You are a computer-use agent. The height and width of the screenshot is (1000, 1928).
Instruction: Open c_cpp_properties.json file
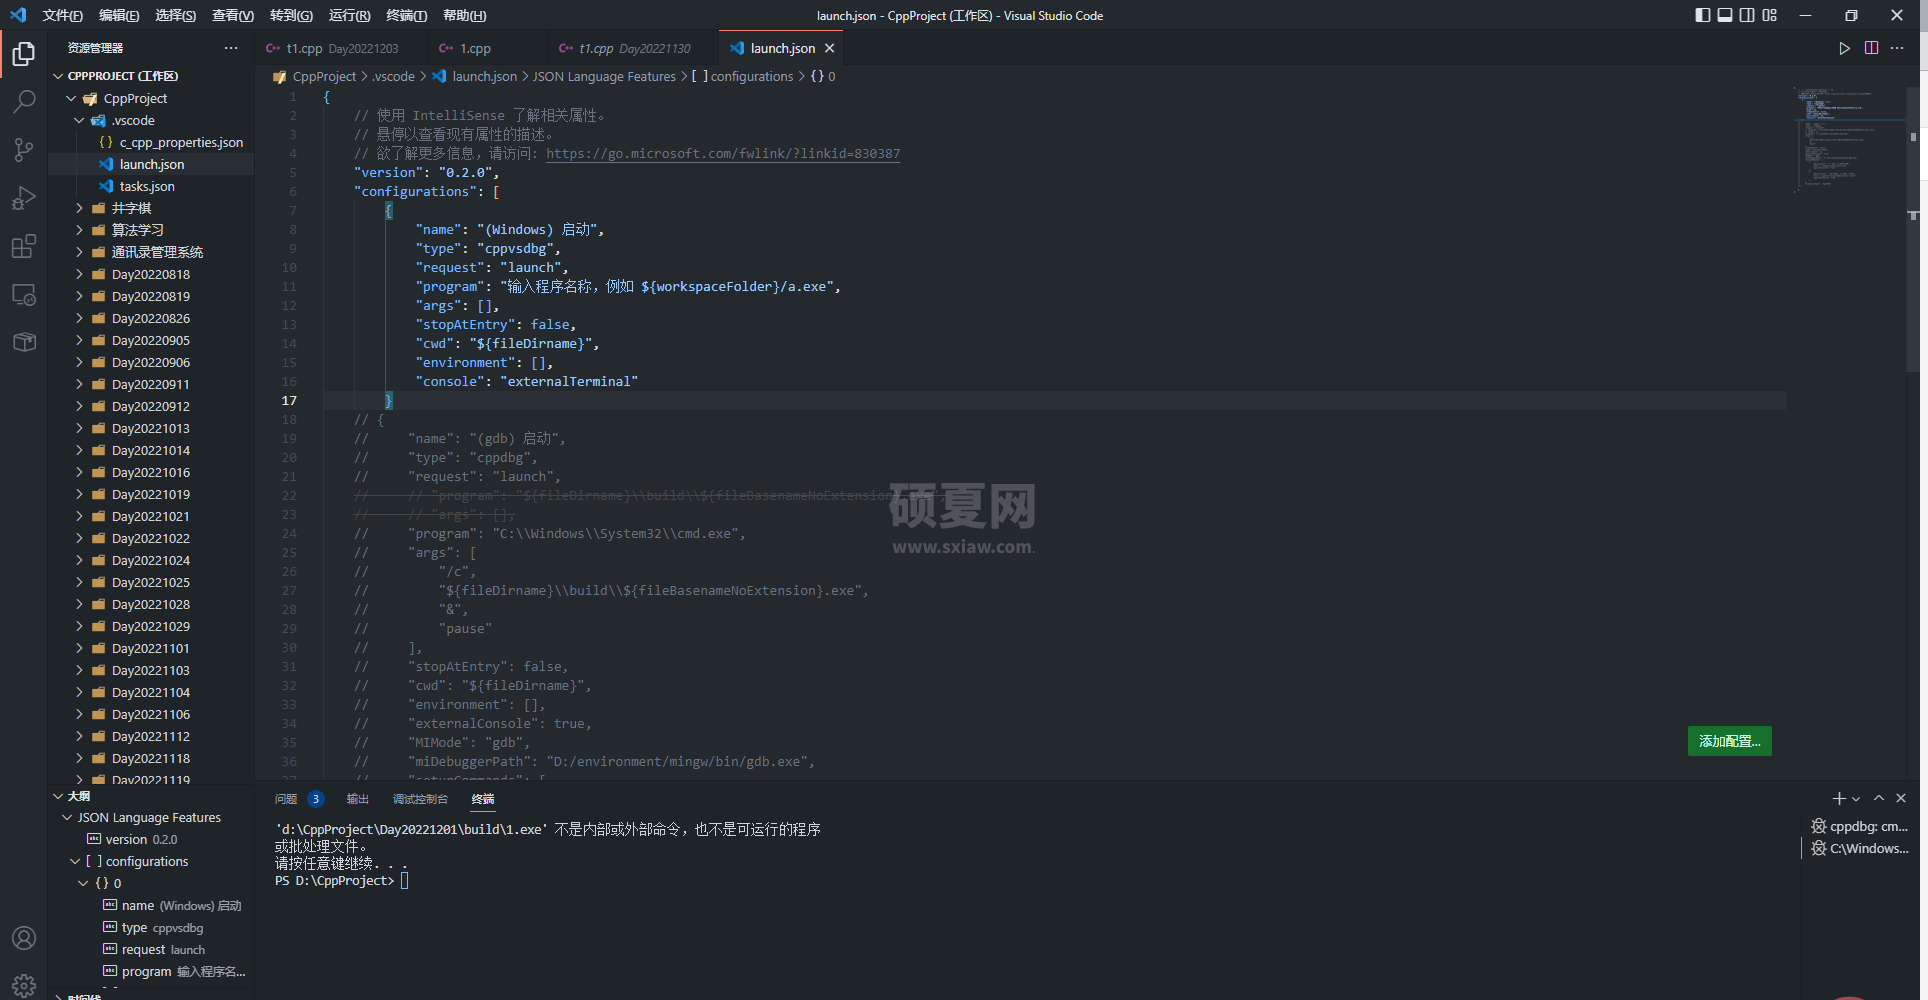point(181,142)
